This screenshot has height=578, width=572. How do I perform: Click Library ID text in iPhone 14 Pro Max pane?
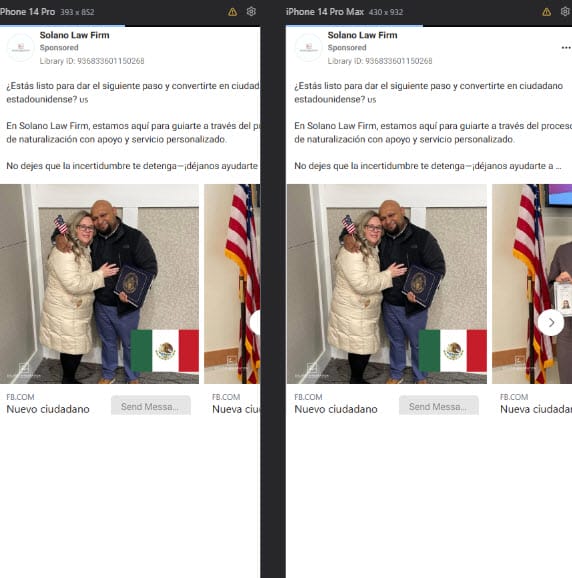click(x=380, y=61)
